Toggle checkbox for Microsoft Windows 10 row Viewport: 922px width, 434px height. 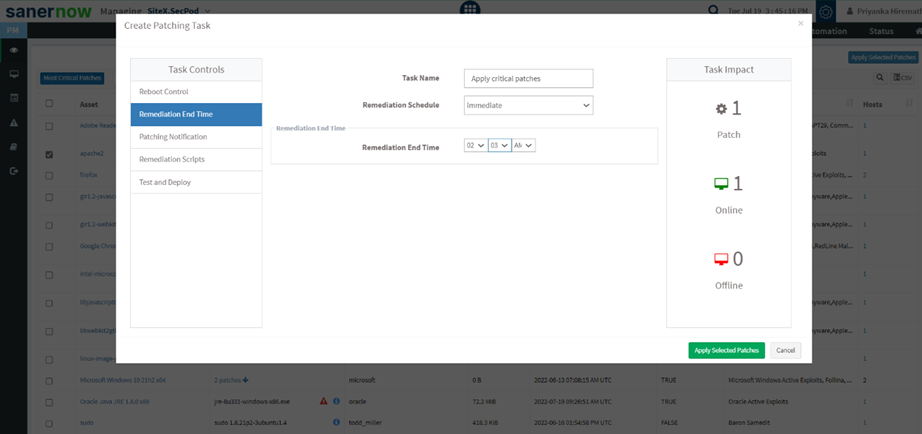49,380
